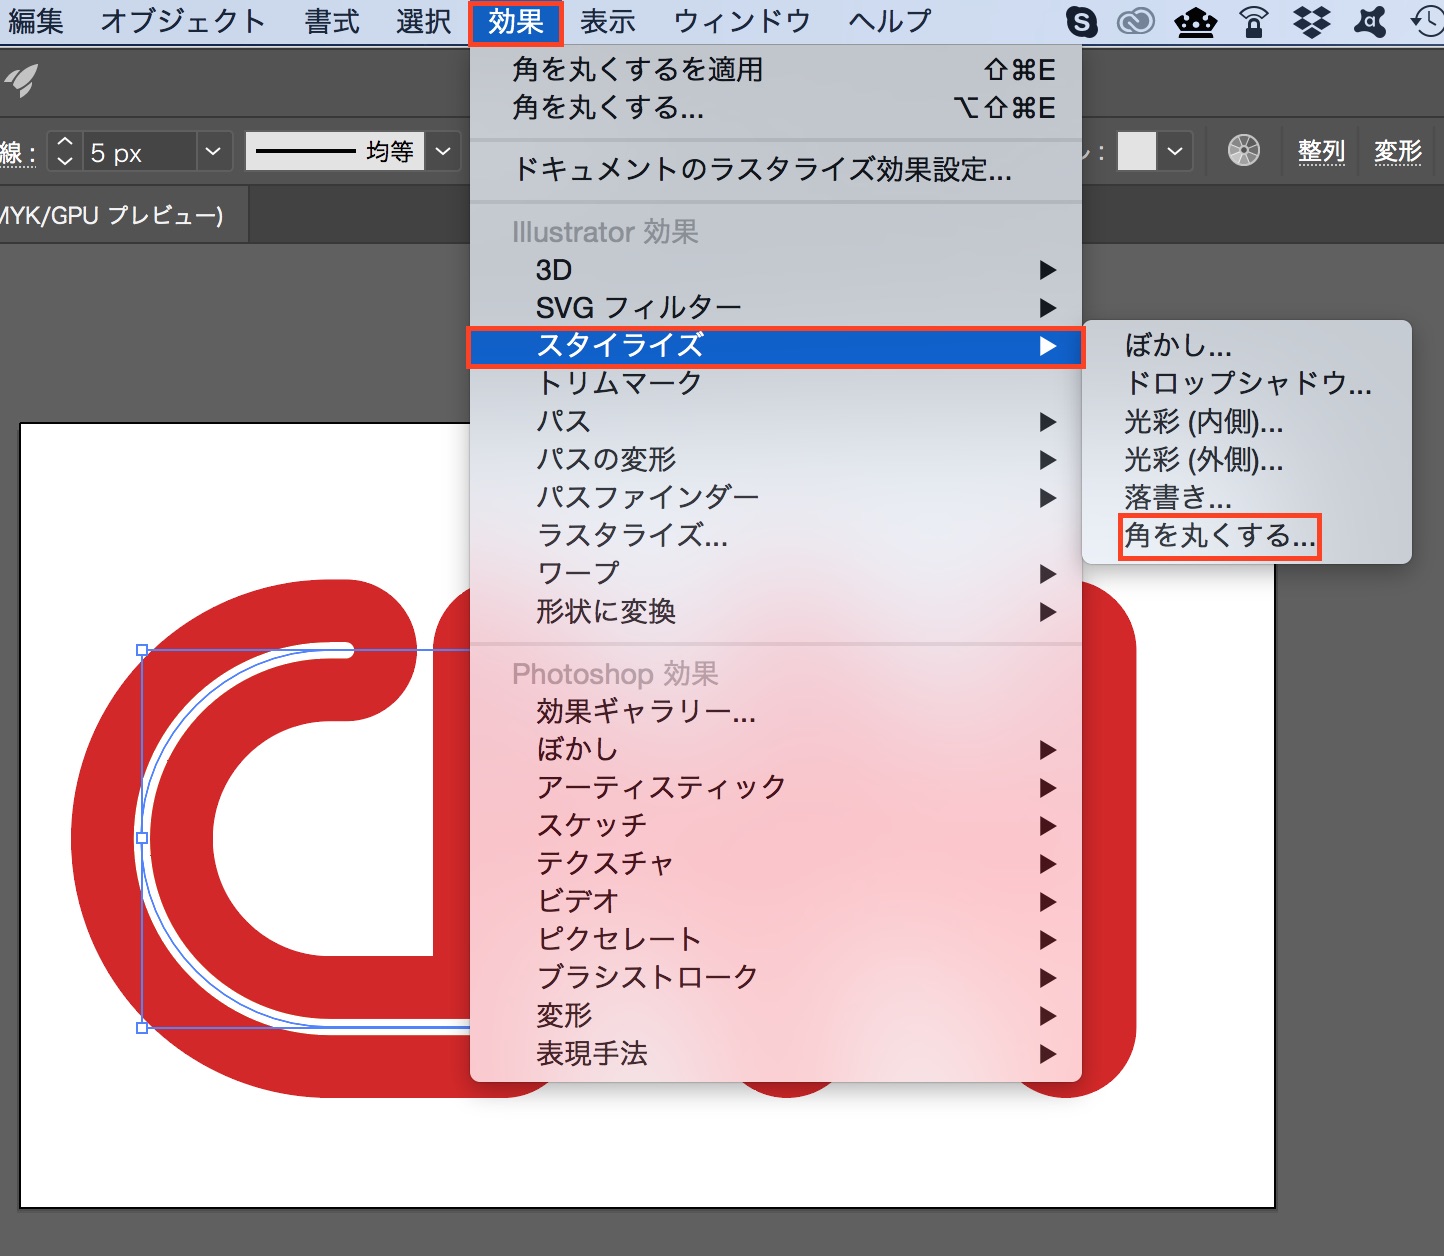Viewport: 1444px width, 1256px height.
Task: Click the Dropbox menu bar icon
Action: pos(1311,21)
